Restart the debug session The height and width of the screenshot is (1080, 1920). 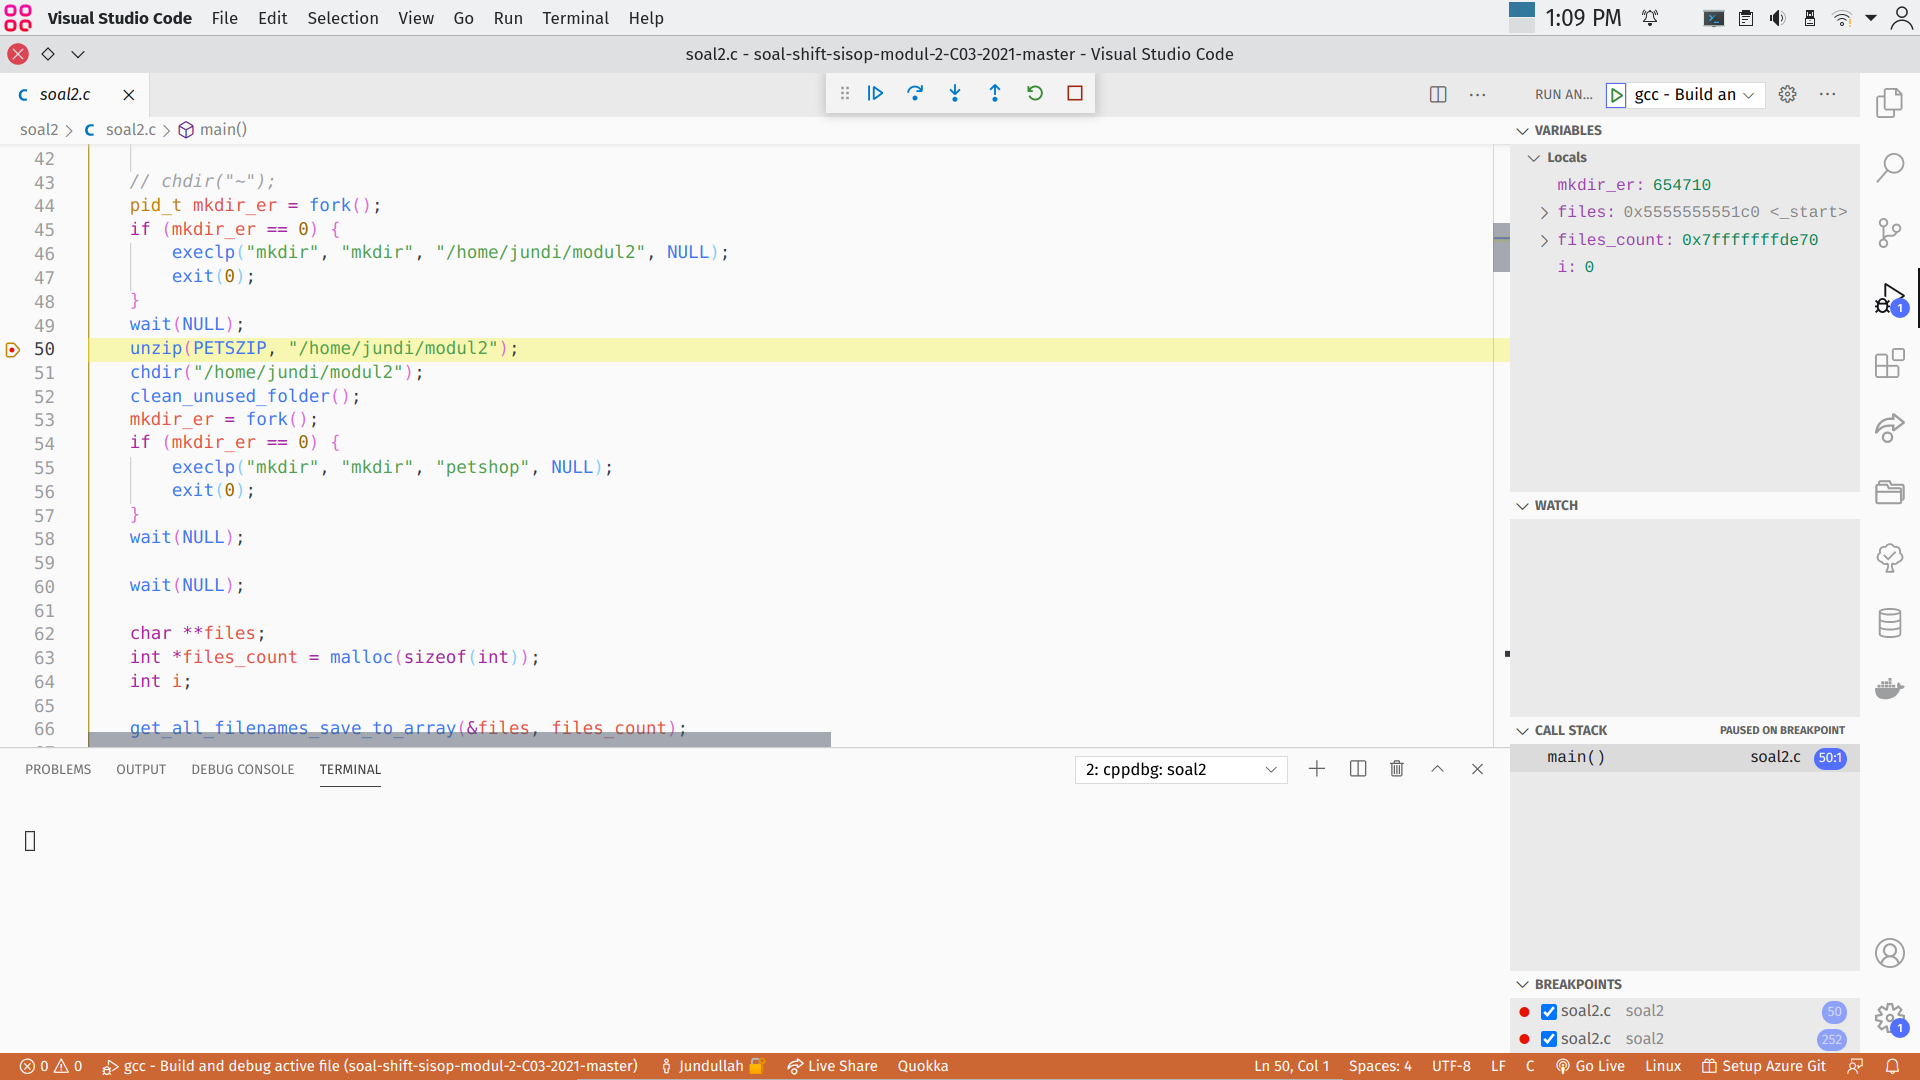coord(1035,93)
